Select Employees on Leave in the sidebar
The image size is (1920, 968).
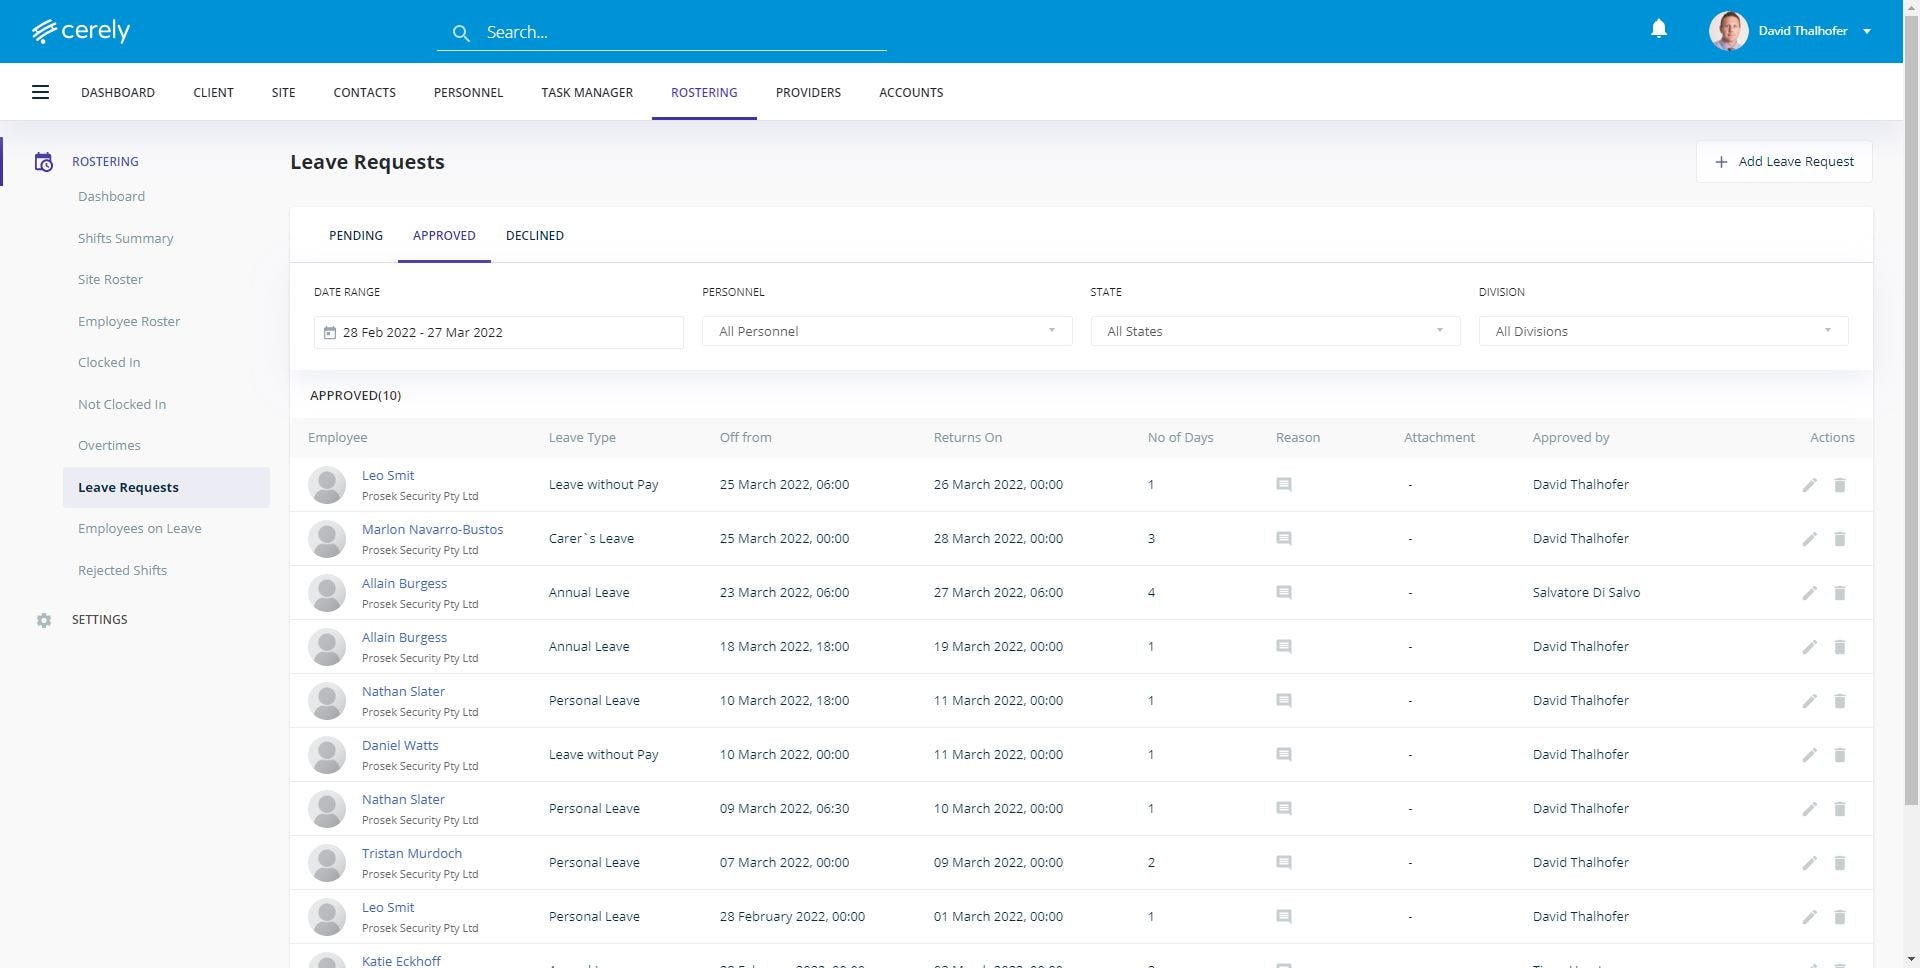[140, 528]
